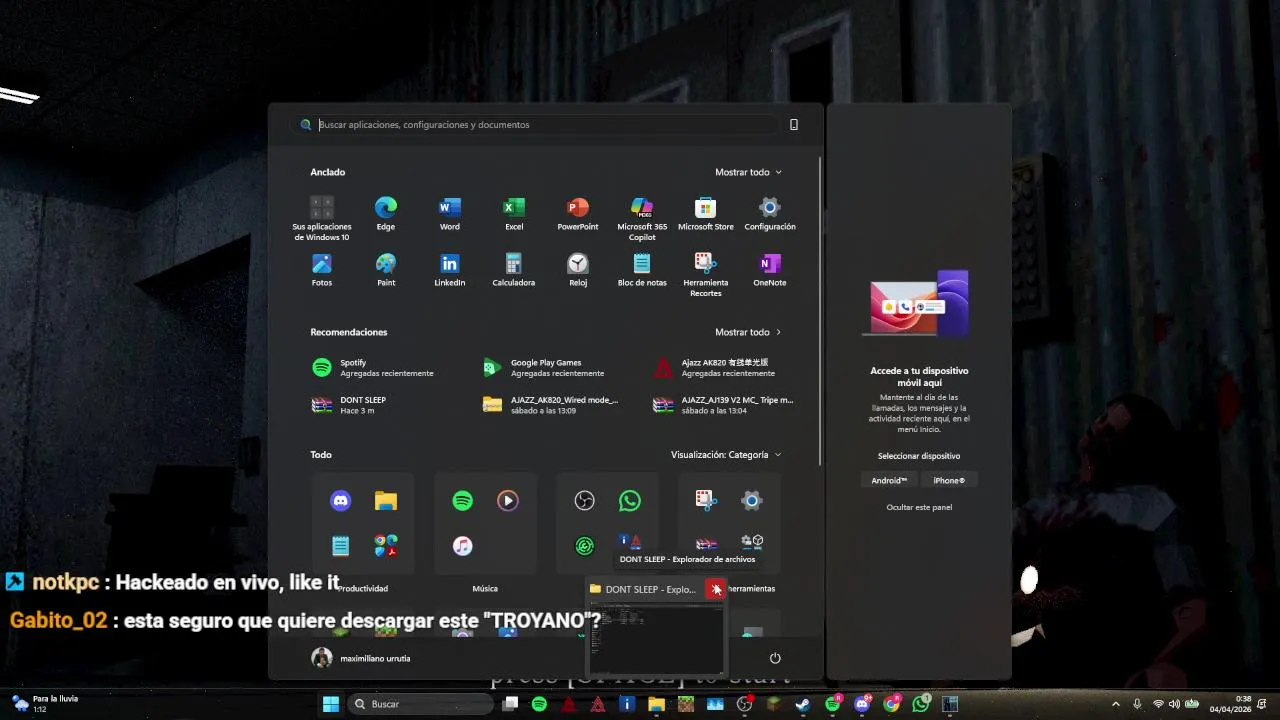Screen dimensions: 1280x720
Task: Open maximiliano urrutia account menu
Action: 362,658
